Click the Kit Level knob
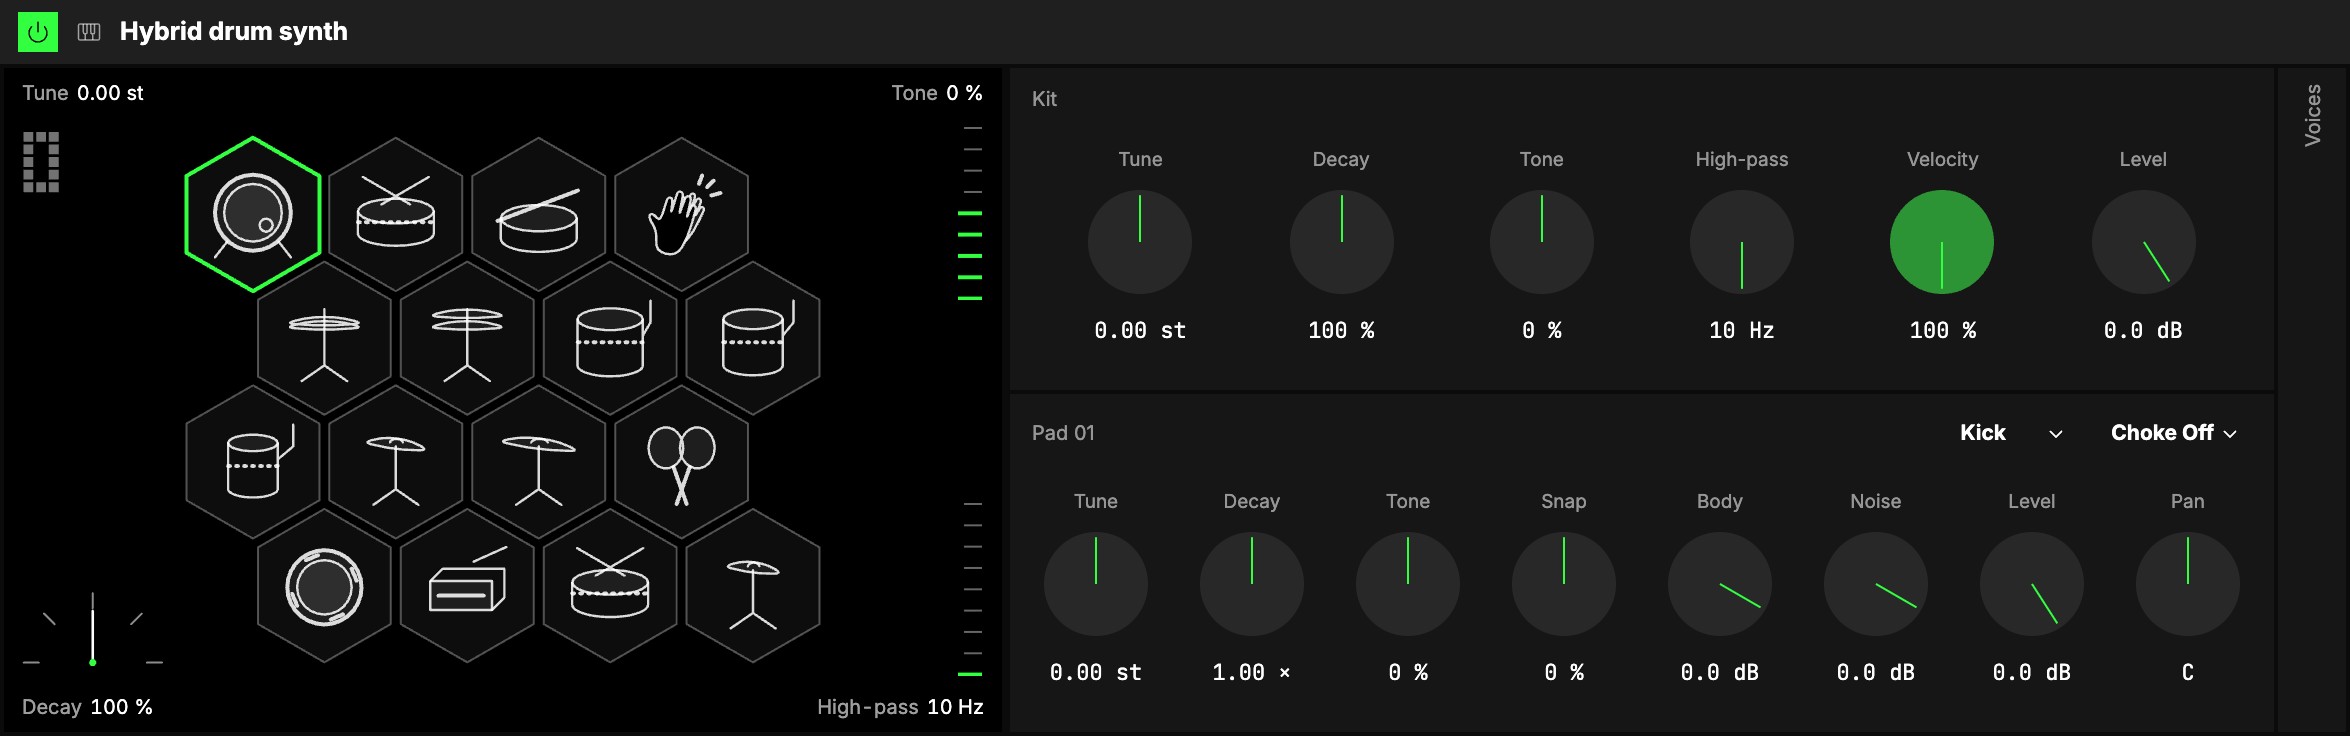This screenshot has height=736, width=2350. (x=2144, y=242)
